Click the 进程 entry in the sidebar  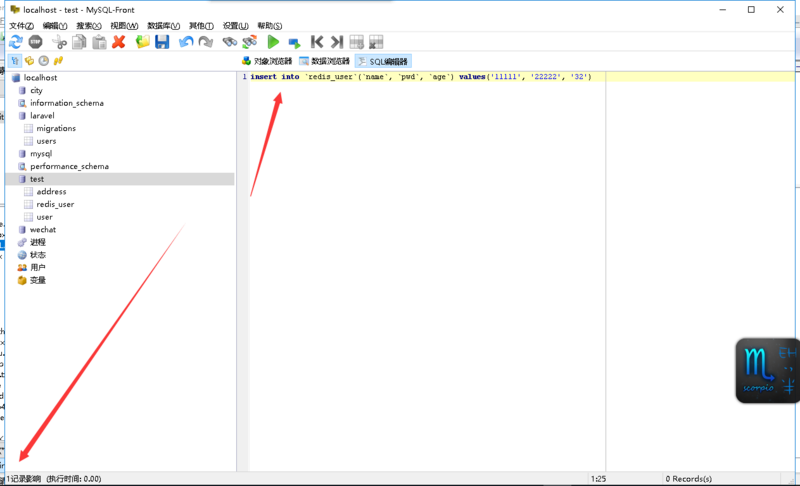[38, 242]
